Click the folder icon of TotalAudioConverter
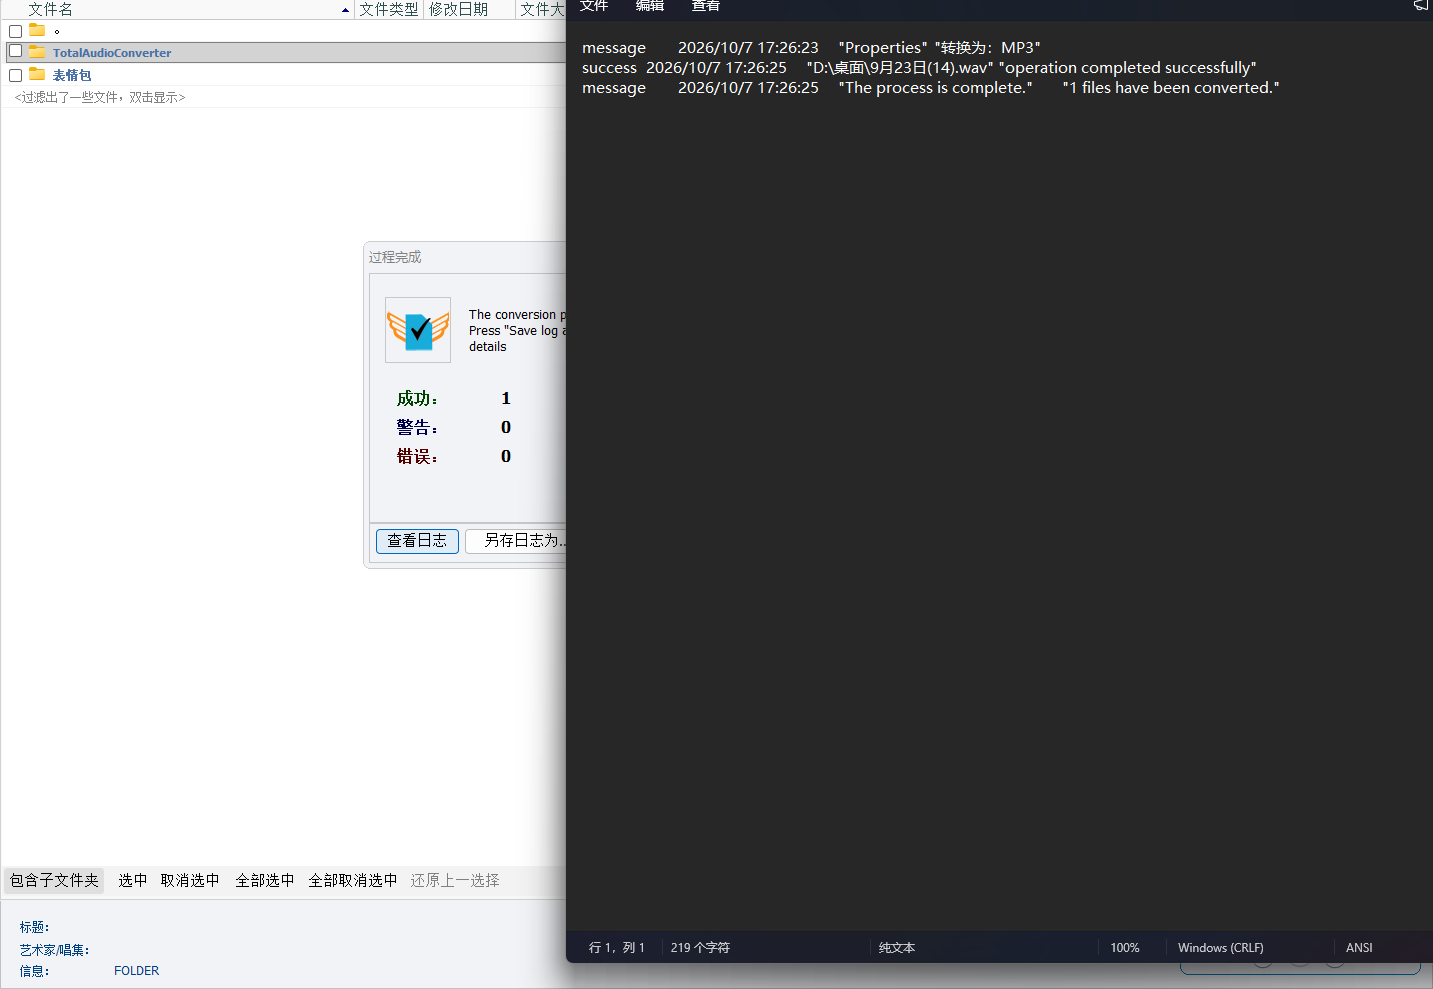Image resolution: width=1433 pixels, height=989 pixels. coord(37,51)
